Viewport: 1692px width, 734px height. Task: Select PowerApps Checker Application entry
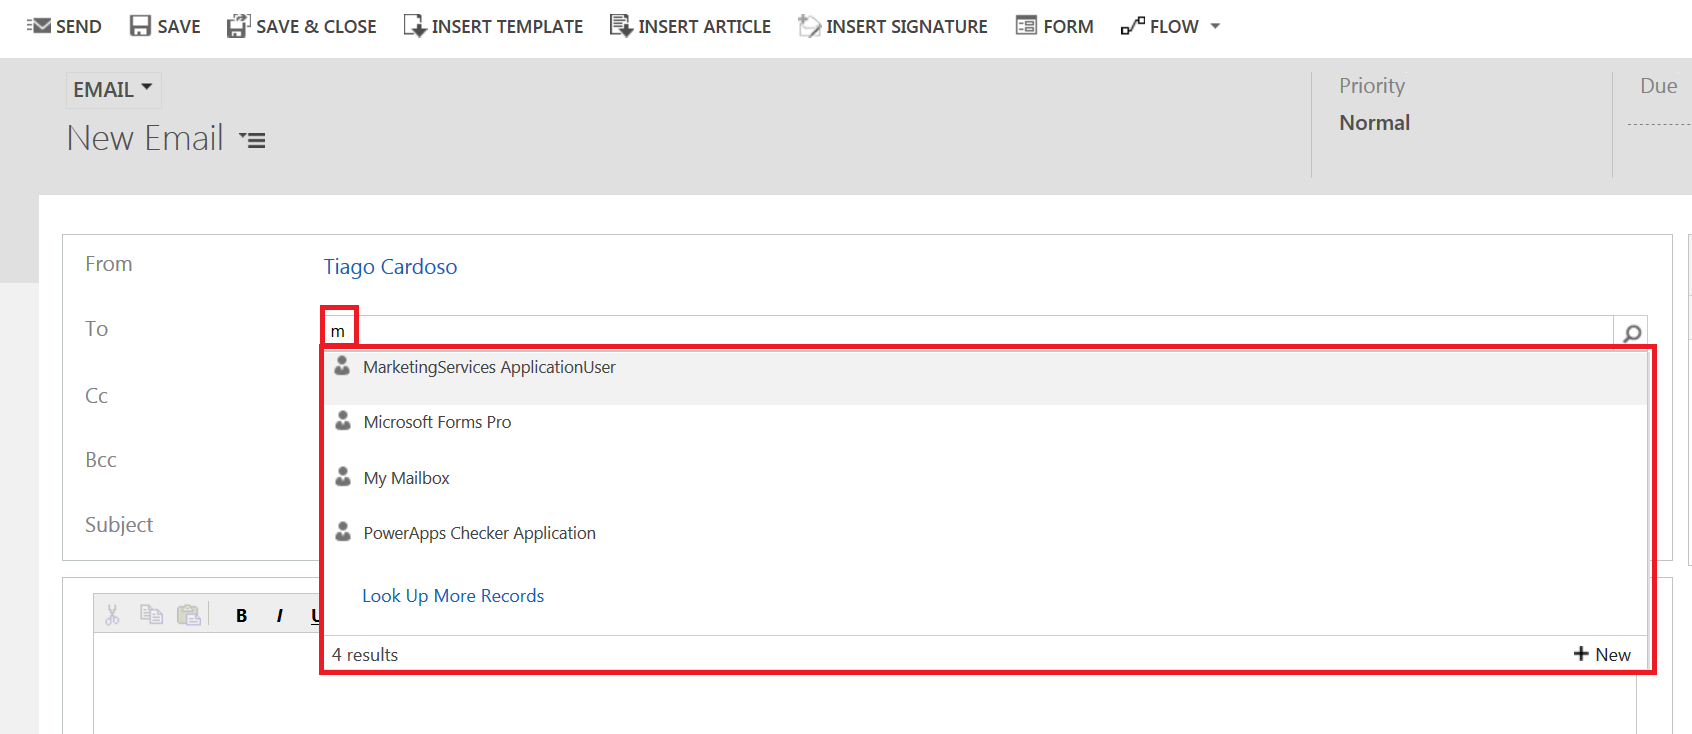click(479, 533)
